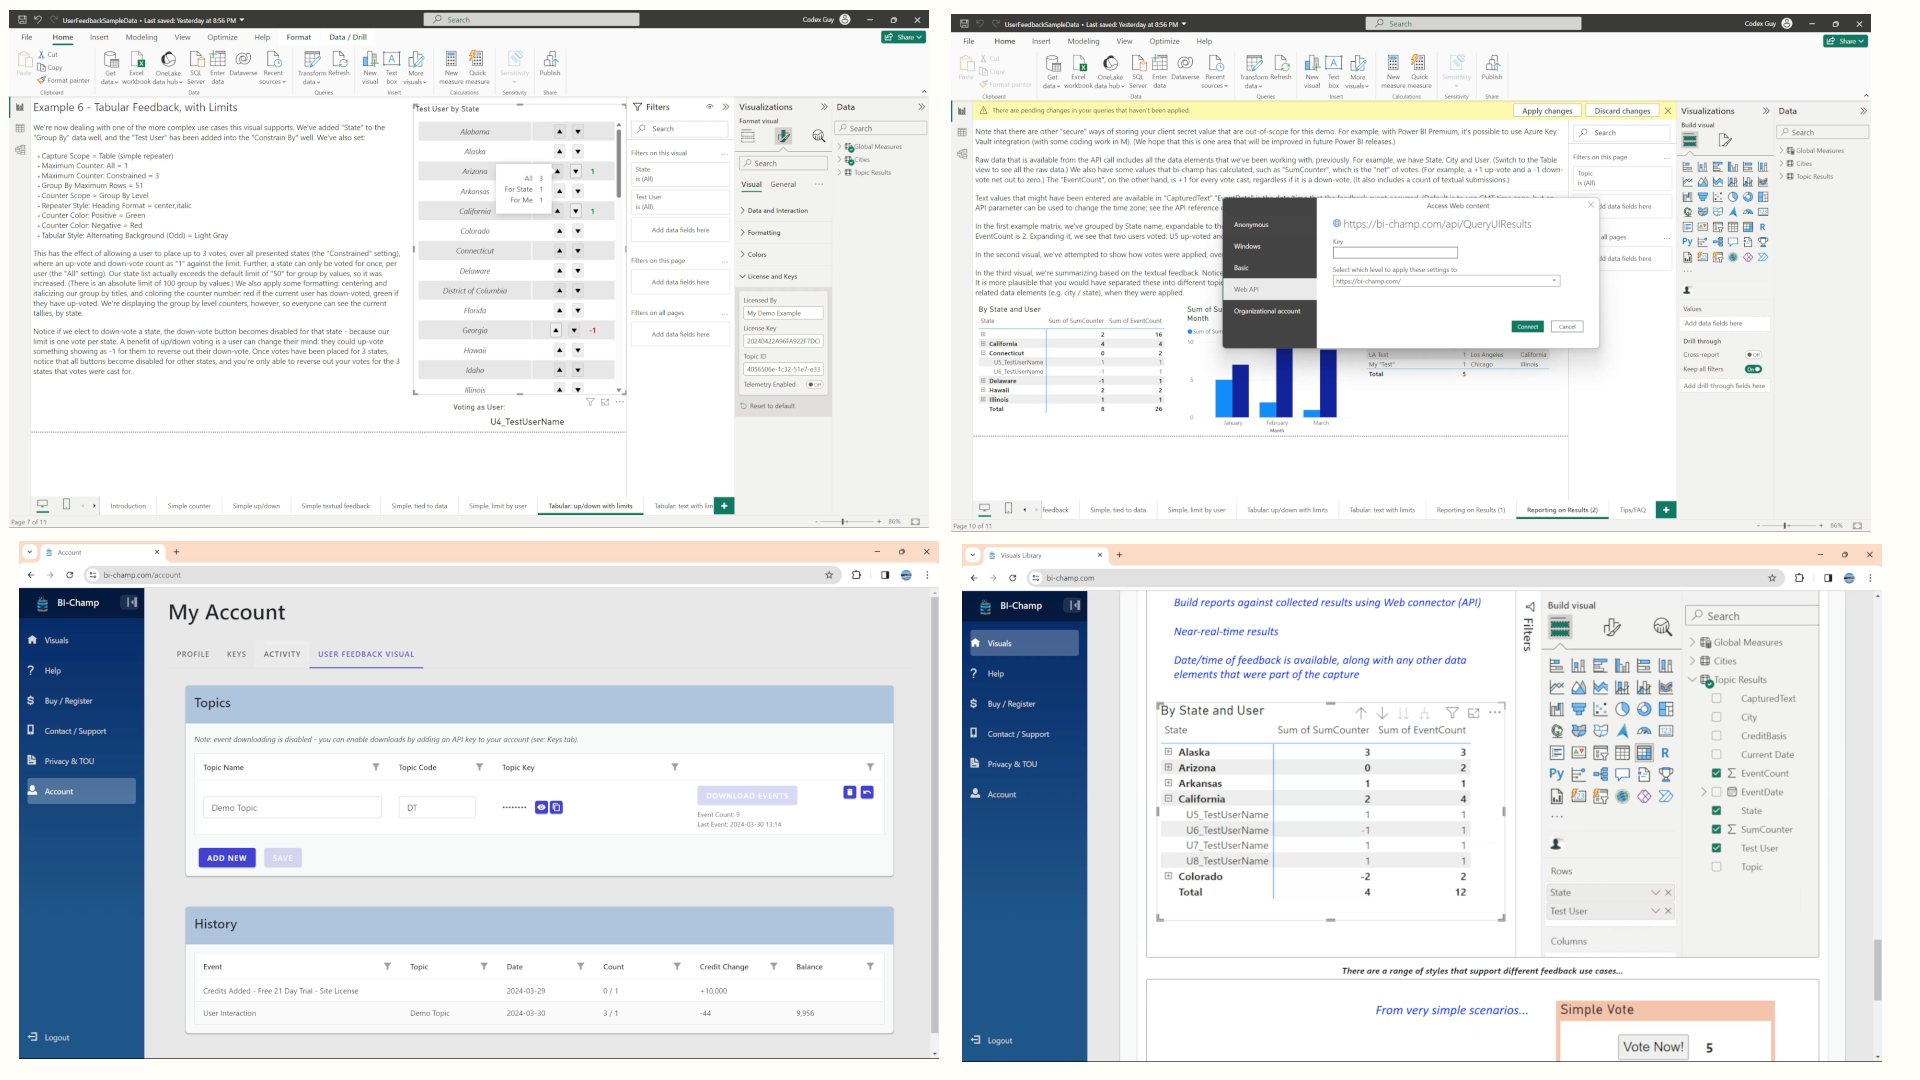Click the undo icon in Demo Topic row
Image resolution: width=1920 pixels, height=1080 pixels.
867,792
